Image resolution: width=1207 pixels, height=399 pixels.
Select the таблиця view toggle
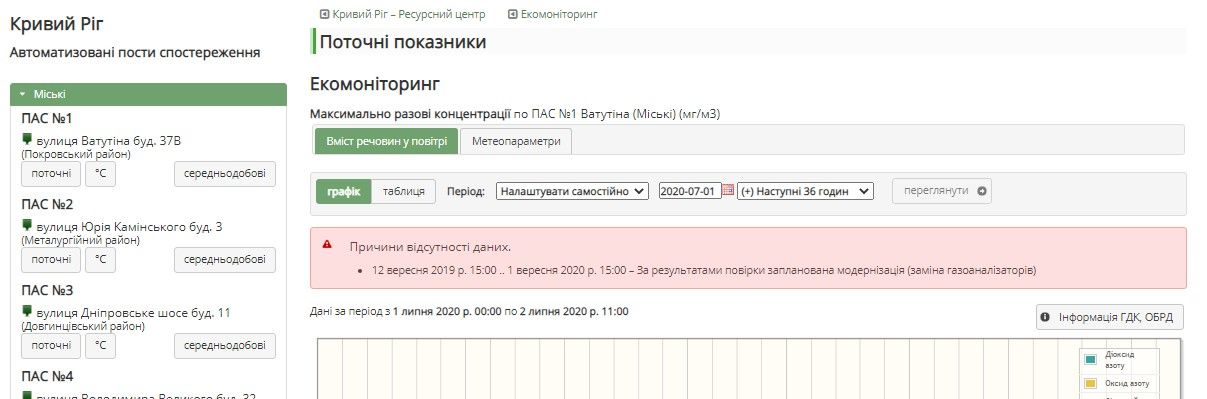[403, 191]
